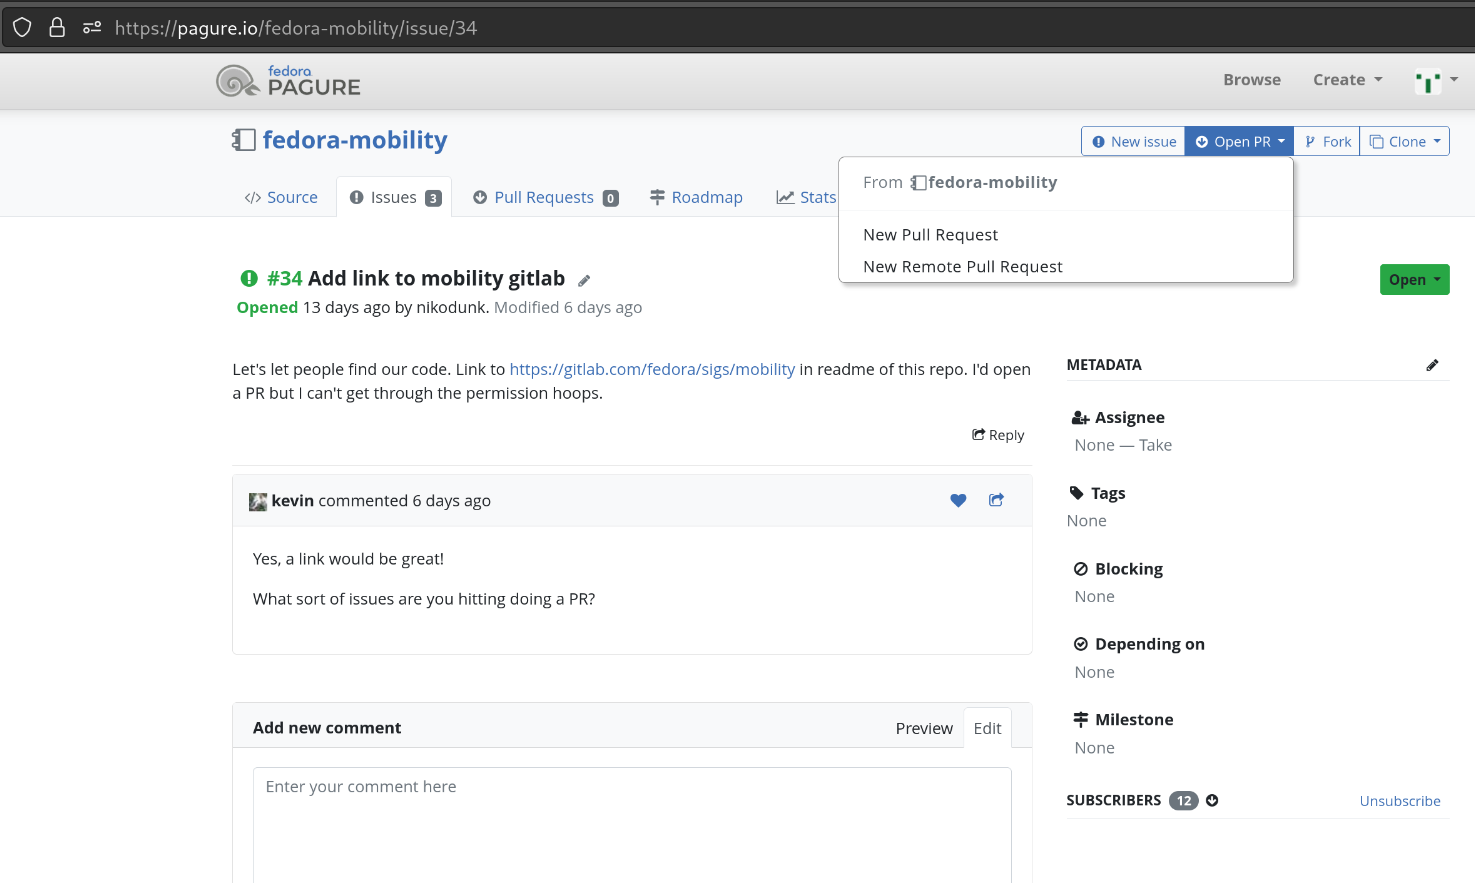Choose New Pull Request menu item
The image size is (1475, 883).
click(931, 235)
